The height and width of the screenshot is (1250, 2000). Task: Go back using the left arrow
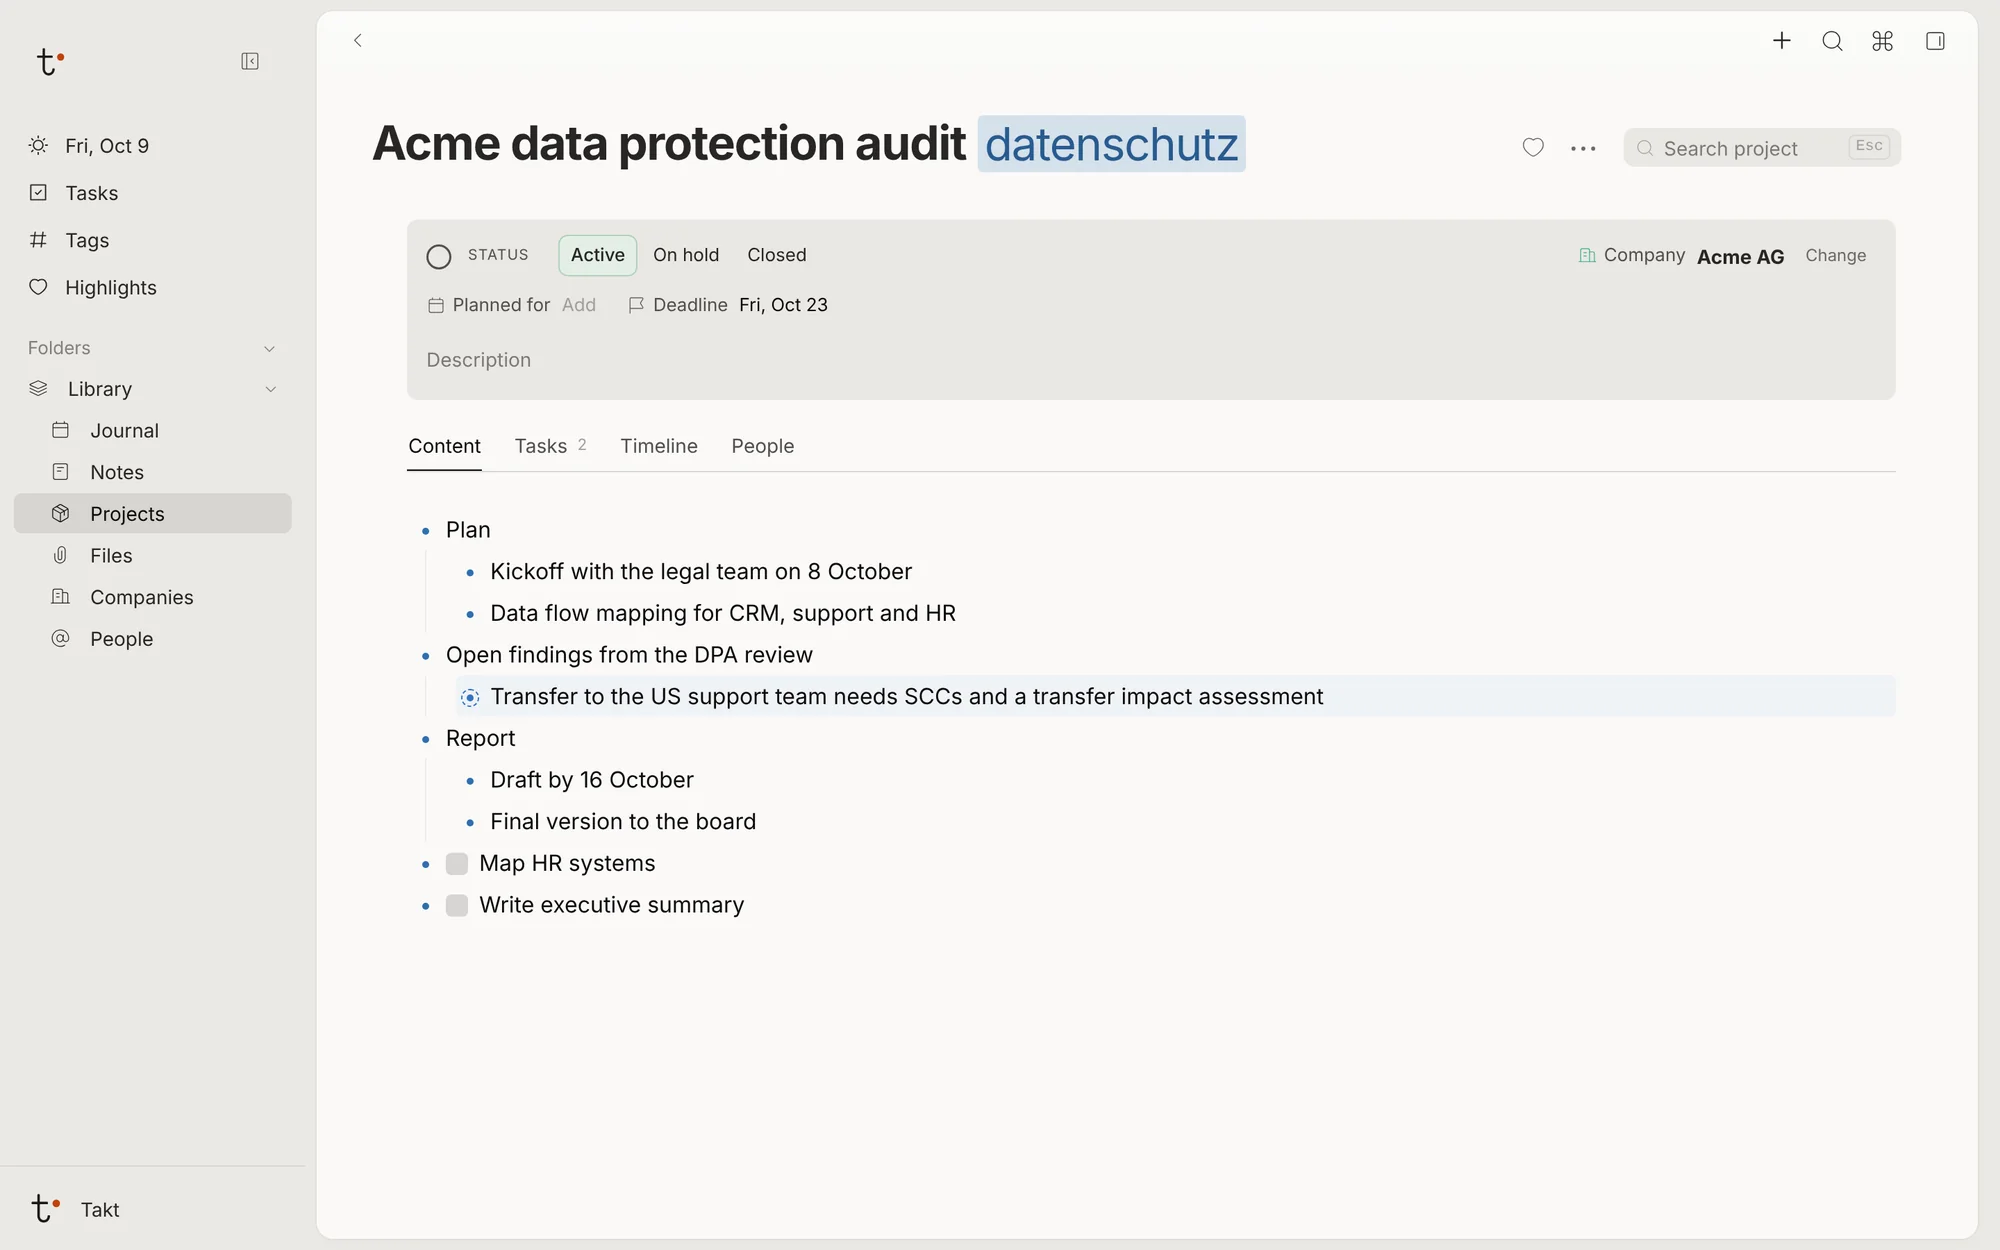pyautogui.click(x=358, y=41)
